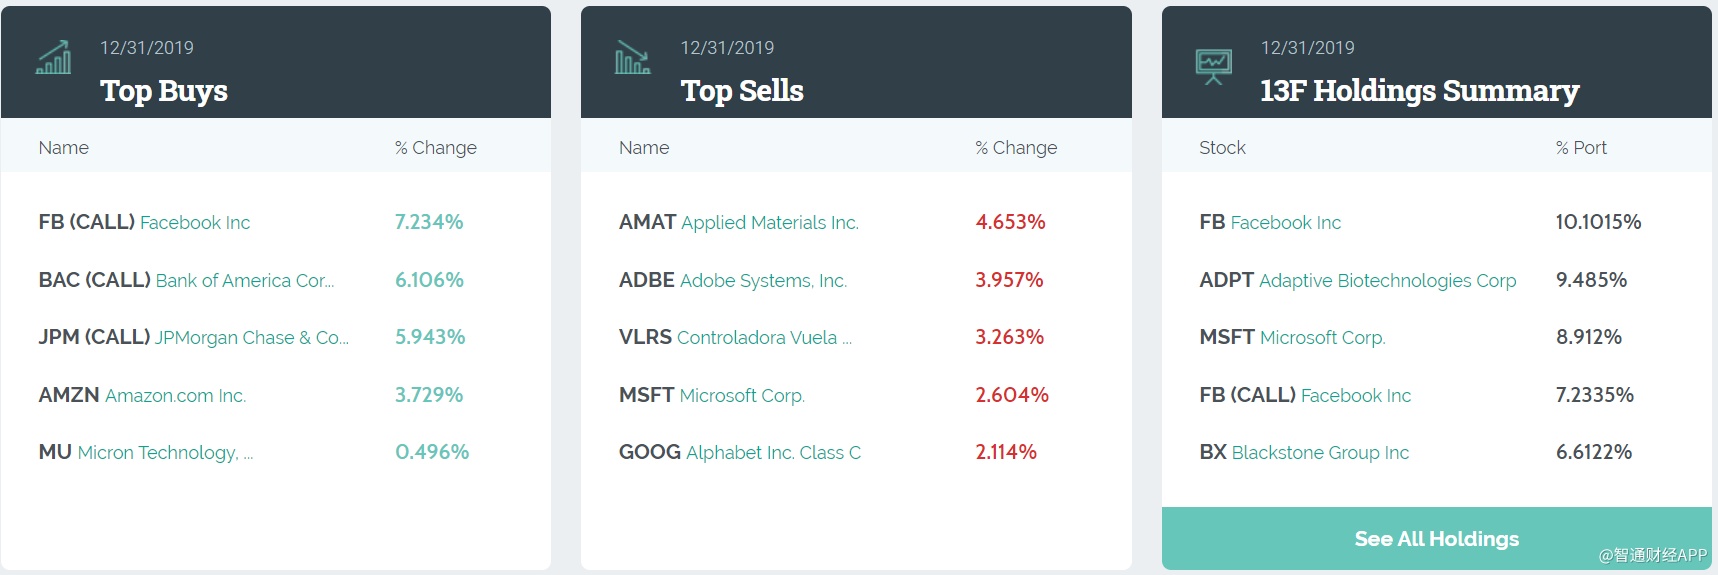The image size is (1718, 575).
Task: Click the MU Micron Technology link
Action: pos(146,452)
